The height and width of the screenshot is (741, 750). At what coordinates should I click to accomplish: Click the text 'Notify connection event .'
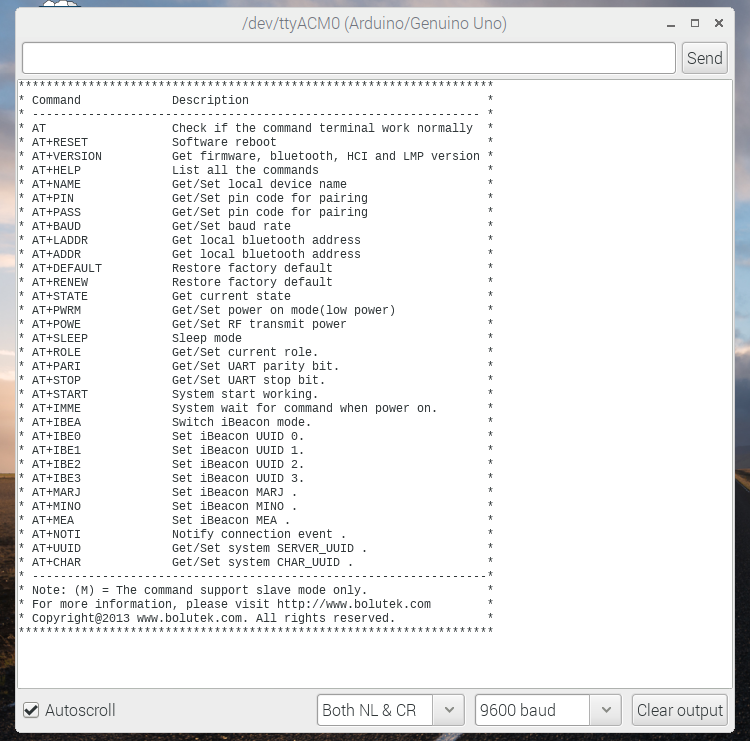259,534
